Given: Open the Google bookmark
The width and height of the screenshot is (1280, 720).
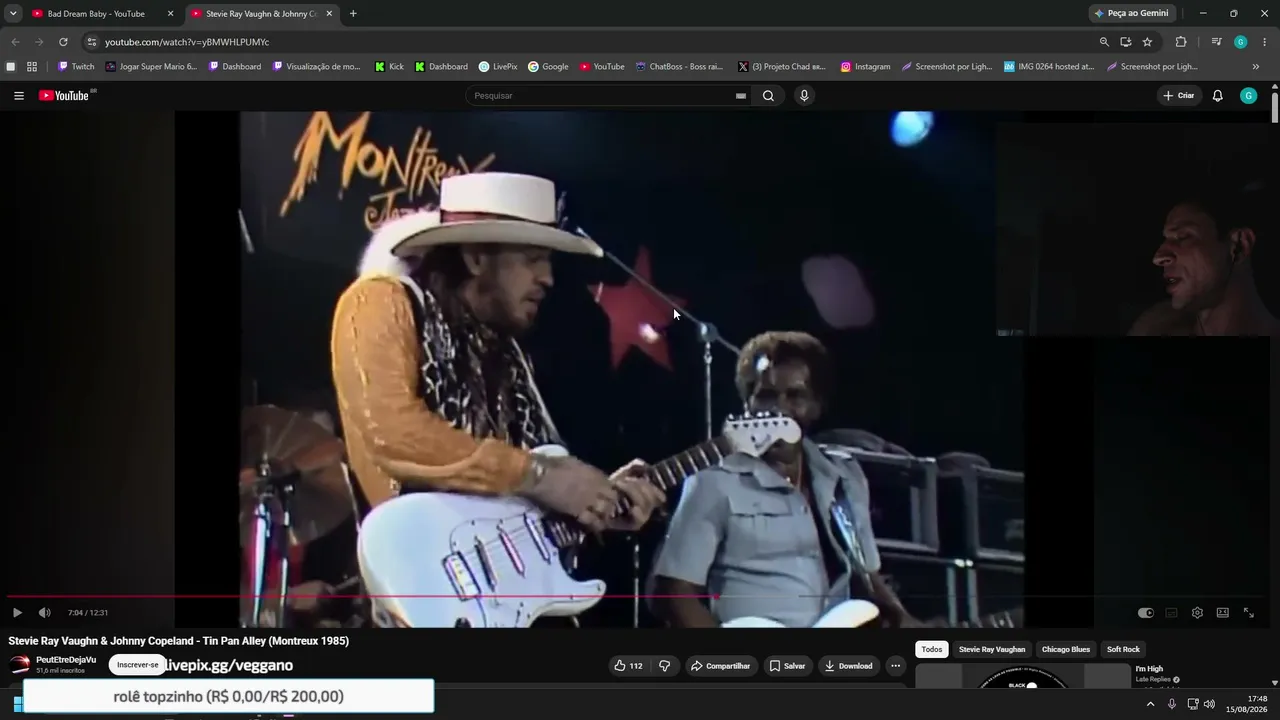Looking at the screenshot, I should tap(548, 67).
